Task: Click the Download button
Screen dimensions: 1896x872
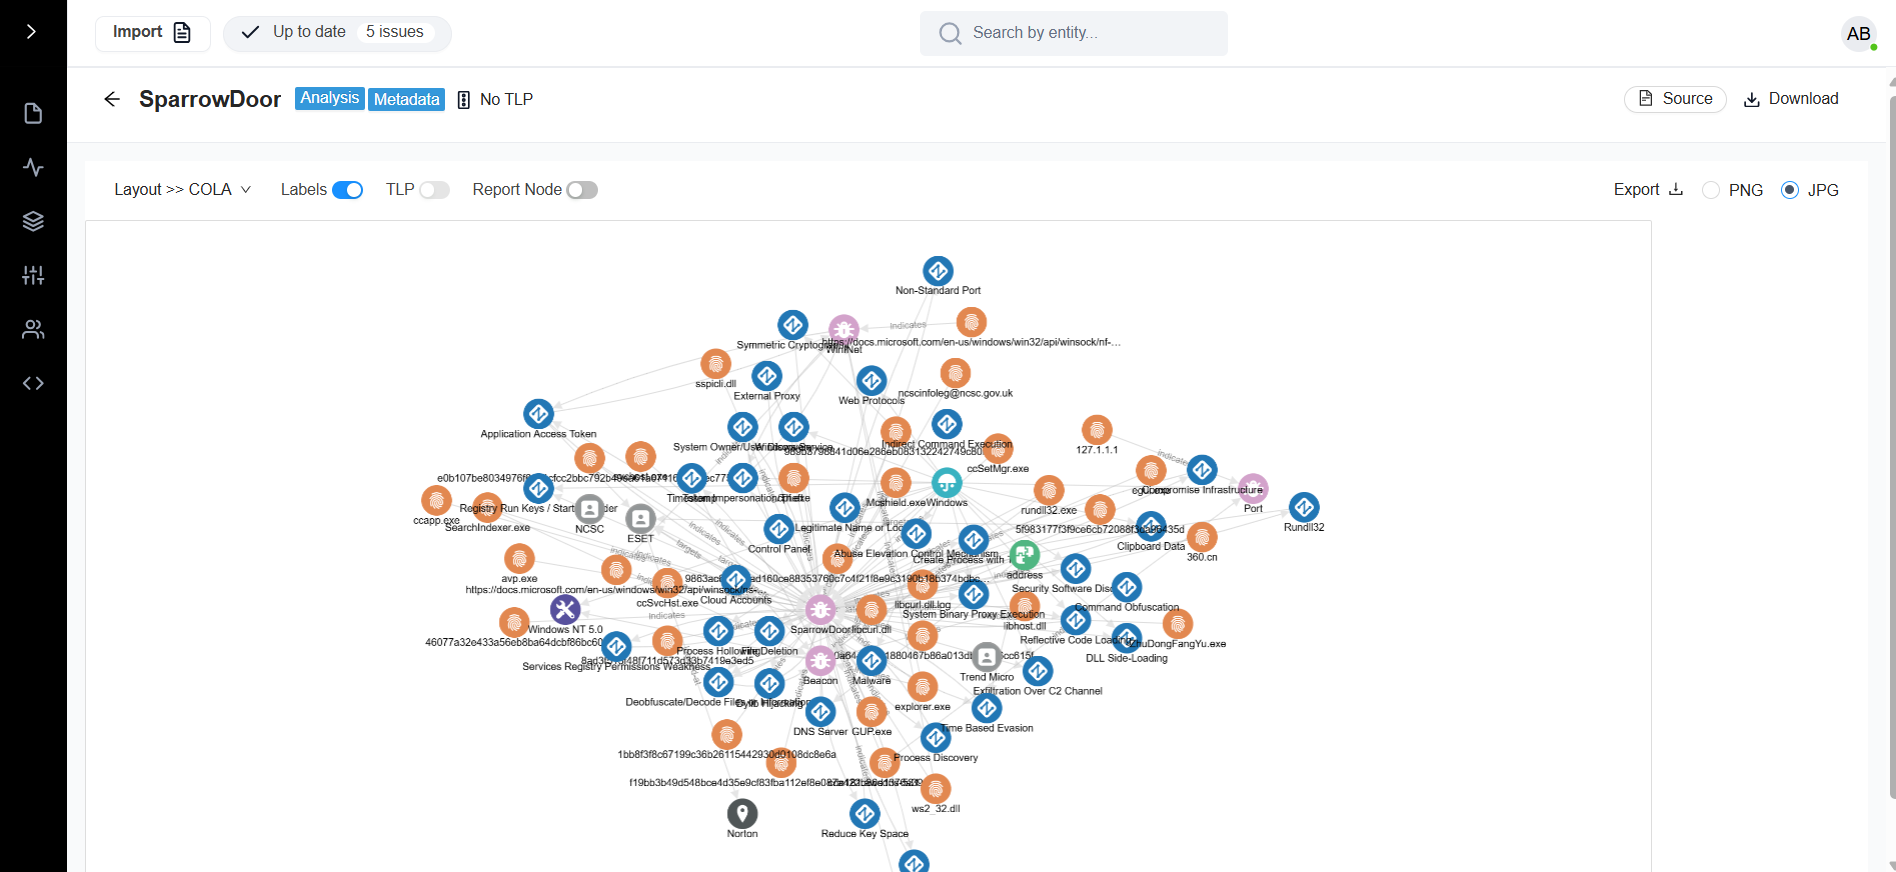Action: coord(1791,99)
